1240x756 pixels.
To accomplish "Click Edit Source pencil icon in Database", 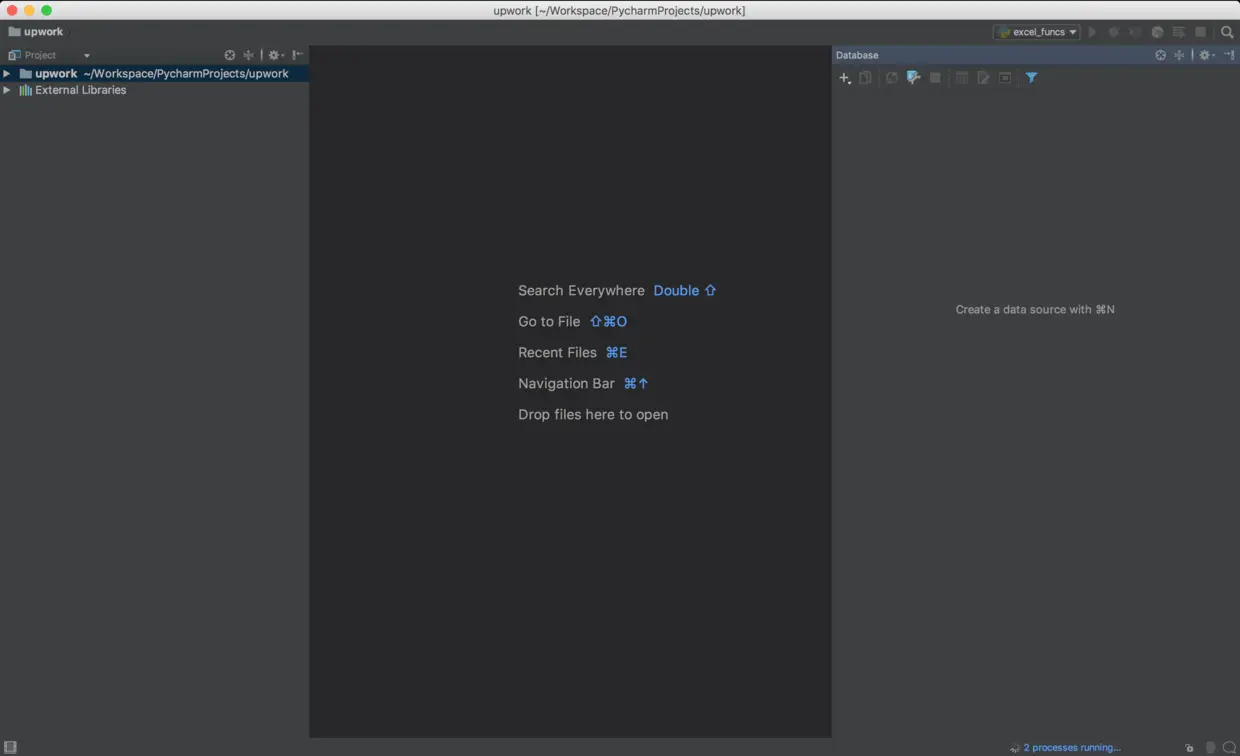I will (x=984, y=78).
